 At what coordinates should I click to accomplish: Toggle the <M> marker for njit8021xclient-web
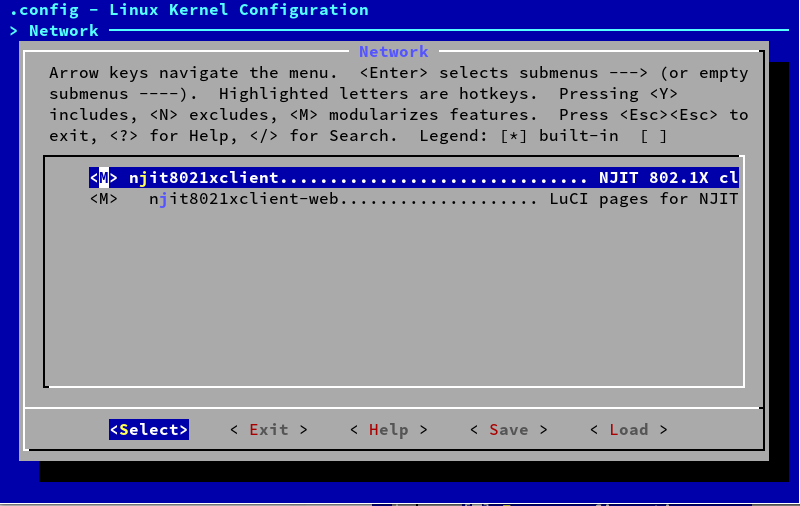pyautogui.click(x=103, y=199)
